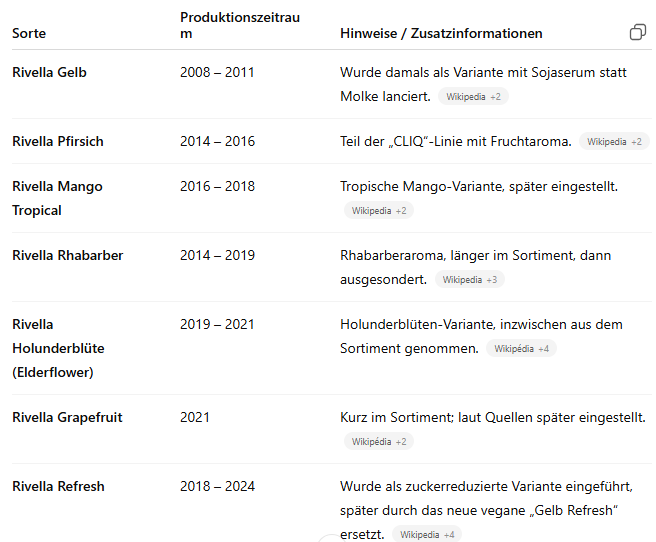Click the Hinweise / Zusatzinformationen header
The width and height of the screenshot is (656, 542).
441,33
